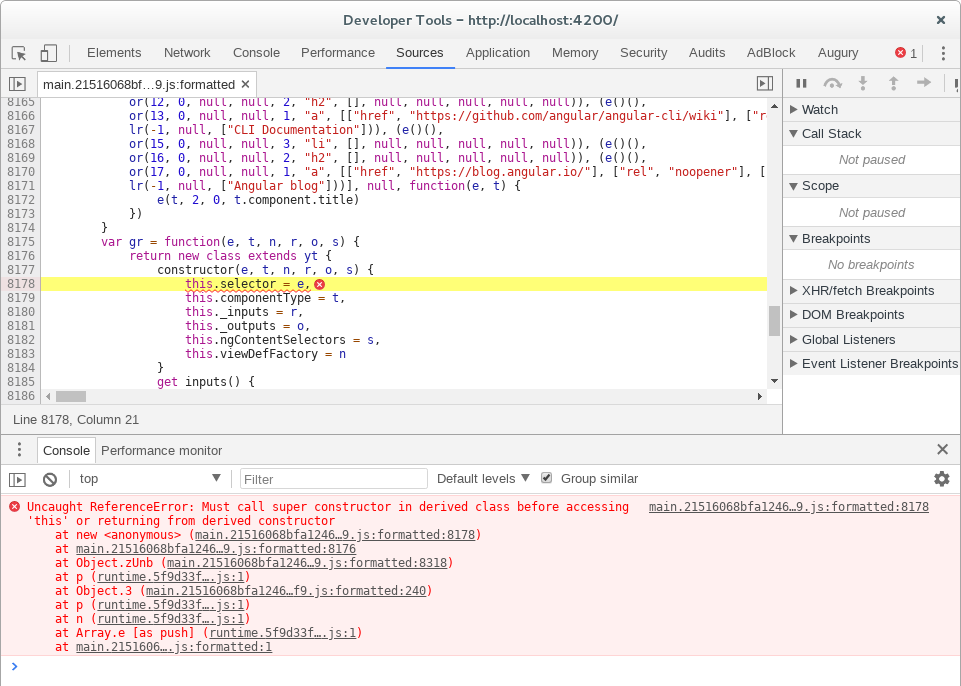The image size is (961, 686).
Task: Open error source link main.21516068bfa1246…9.js:formatted:8178 at right
Action: [789, 506]
